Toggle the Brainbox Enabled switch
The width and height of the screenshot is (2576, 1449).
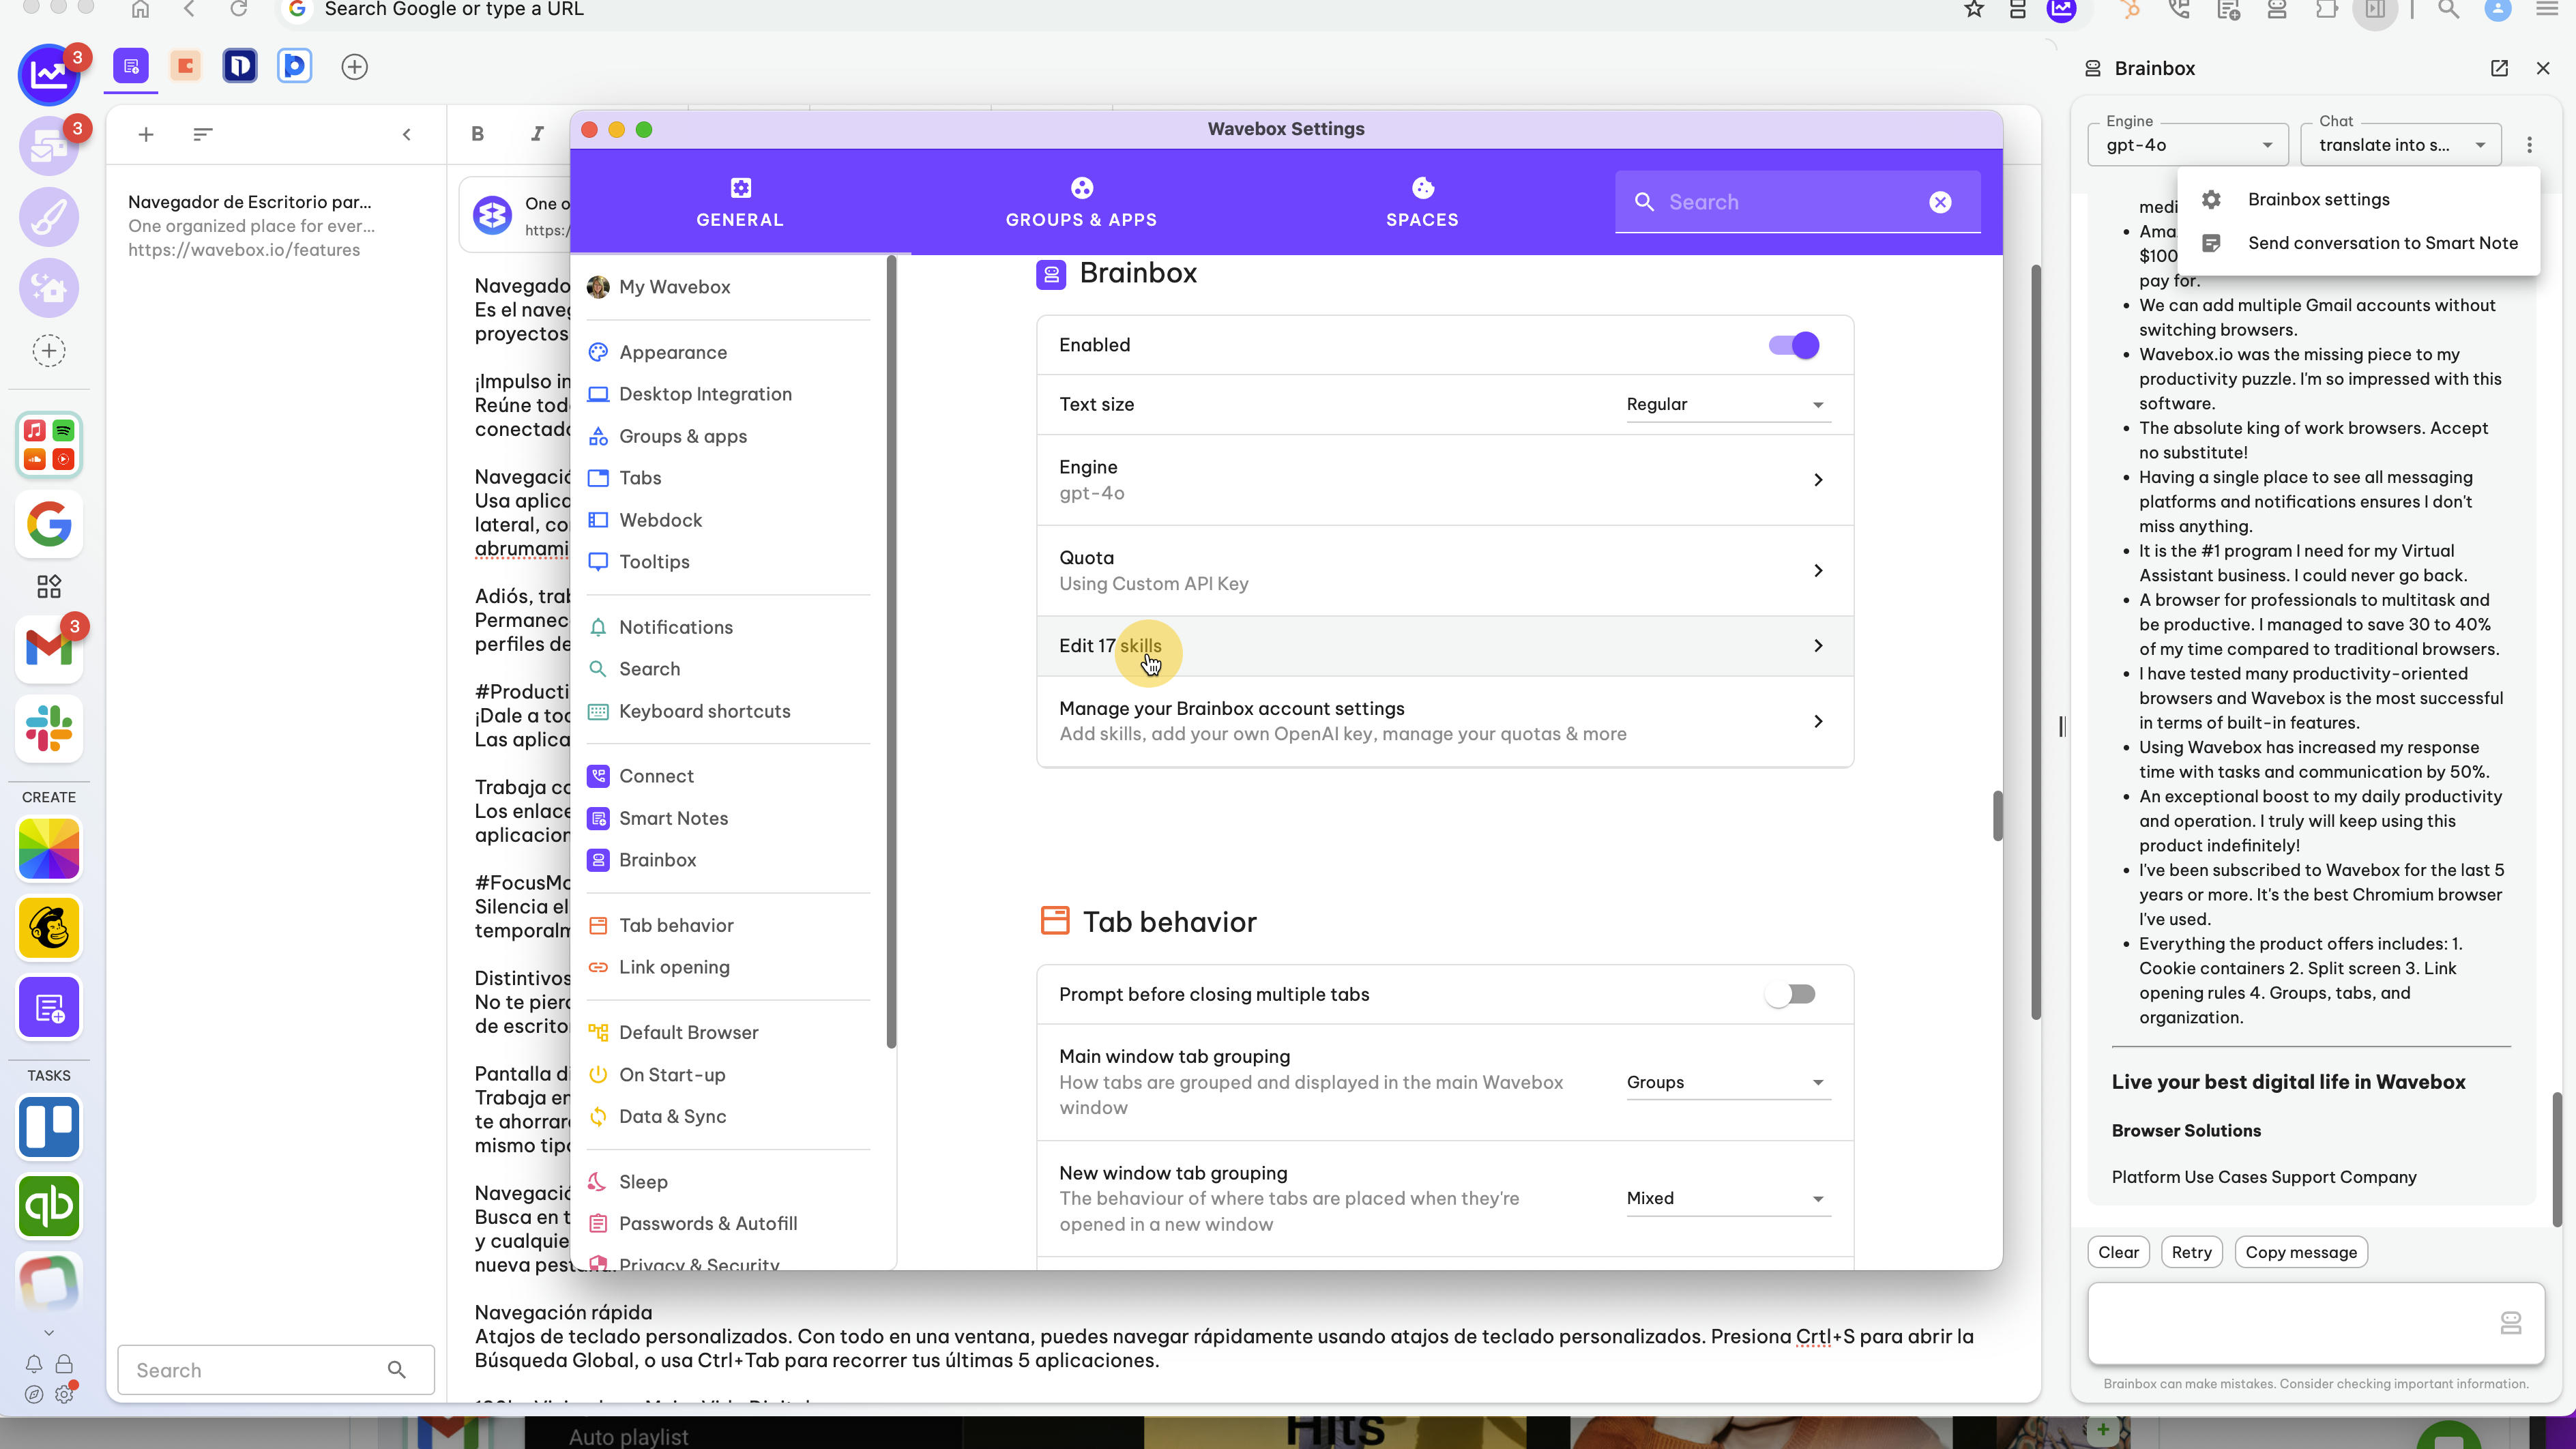[x=1794, y=345]
